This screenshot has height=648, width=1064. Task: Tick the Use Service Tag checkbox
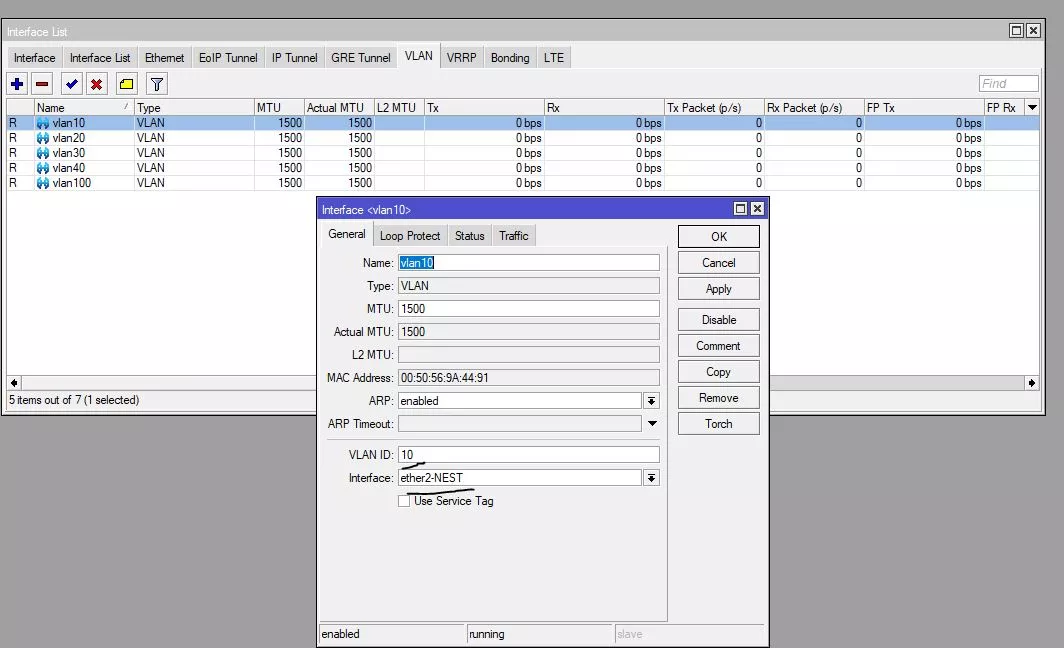(404, 501)
